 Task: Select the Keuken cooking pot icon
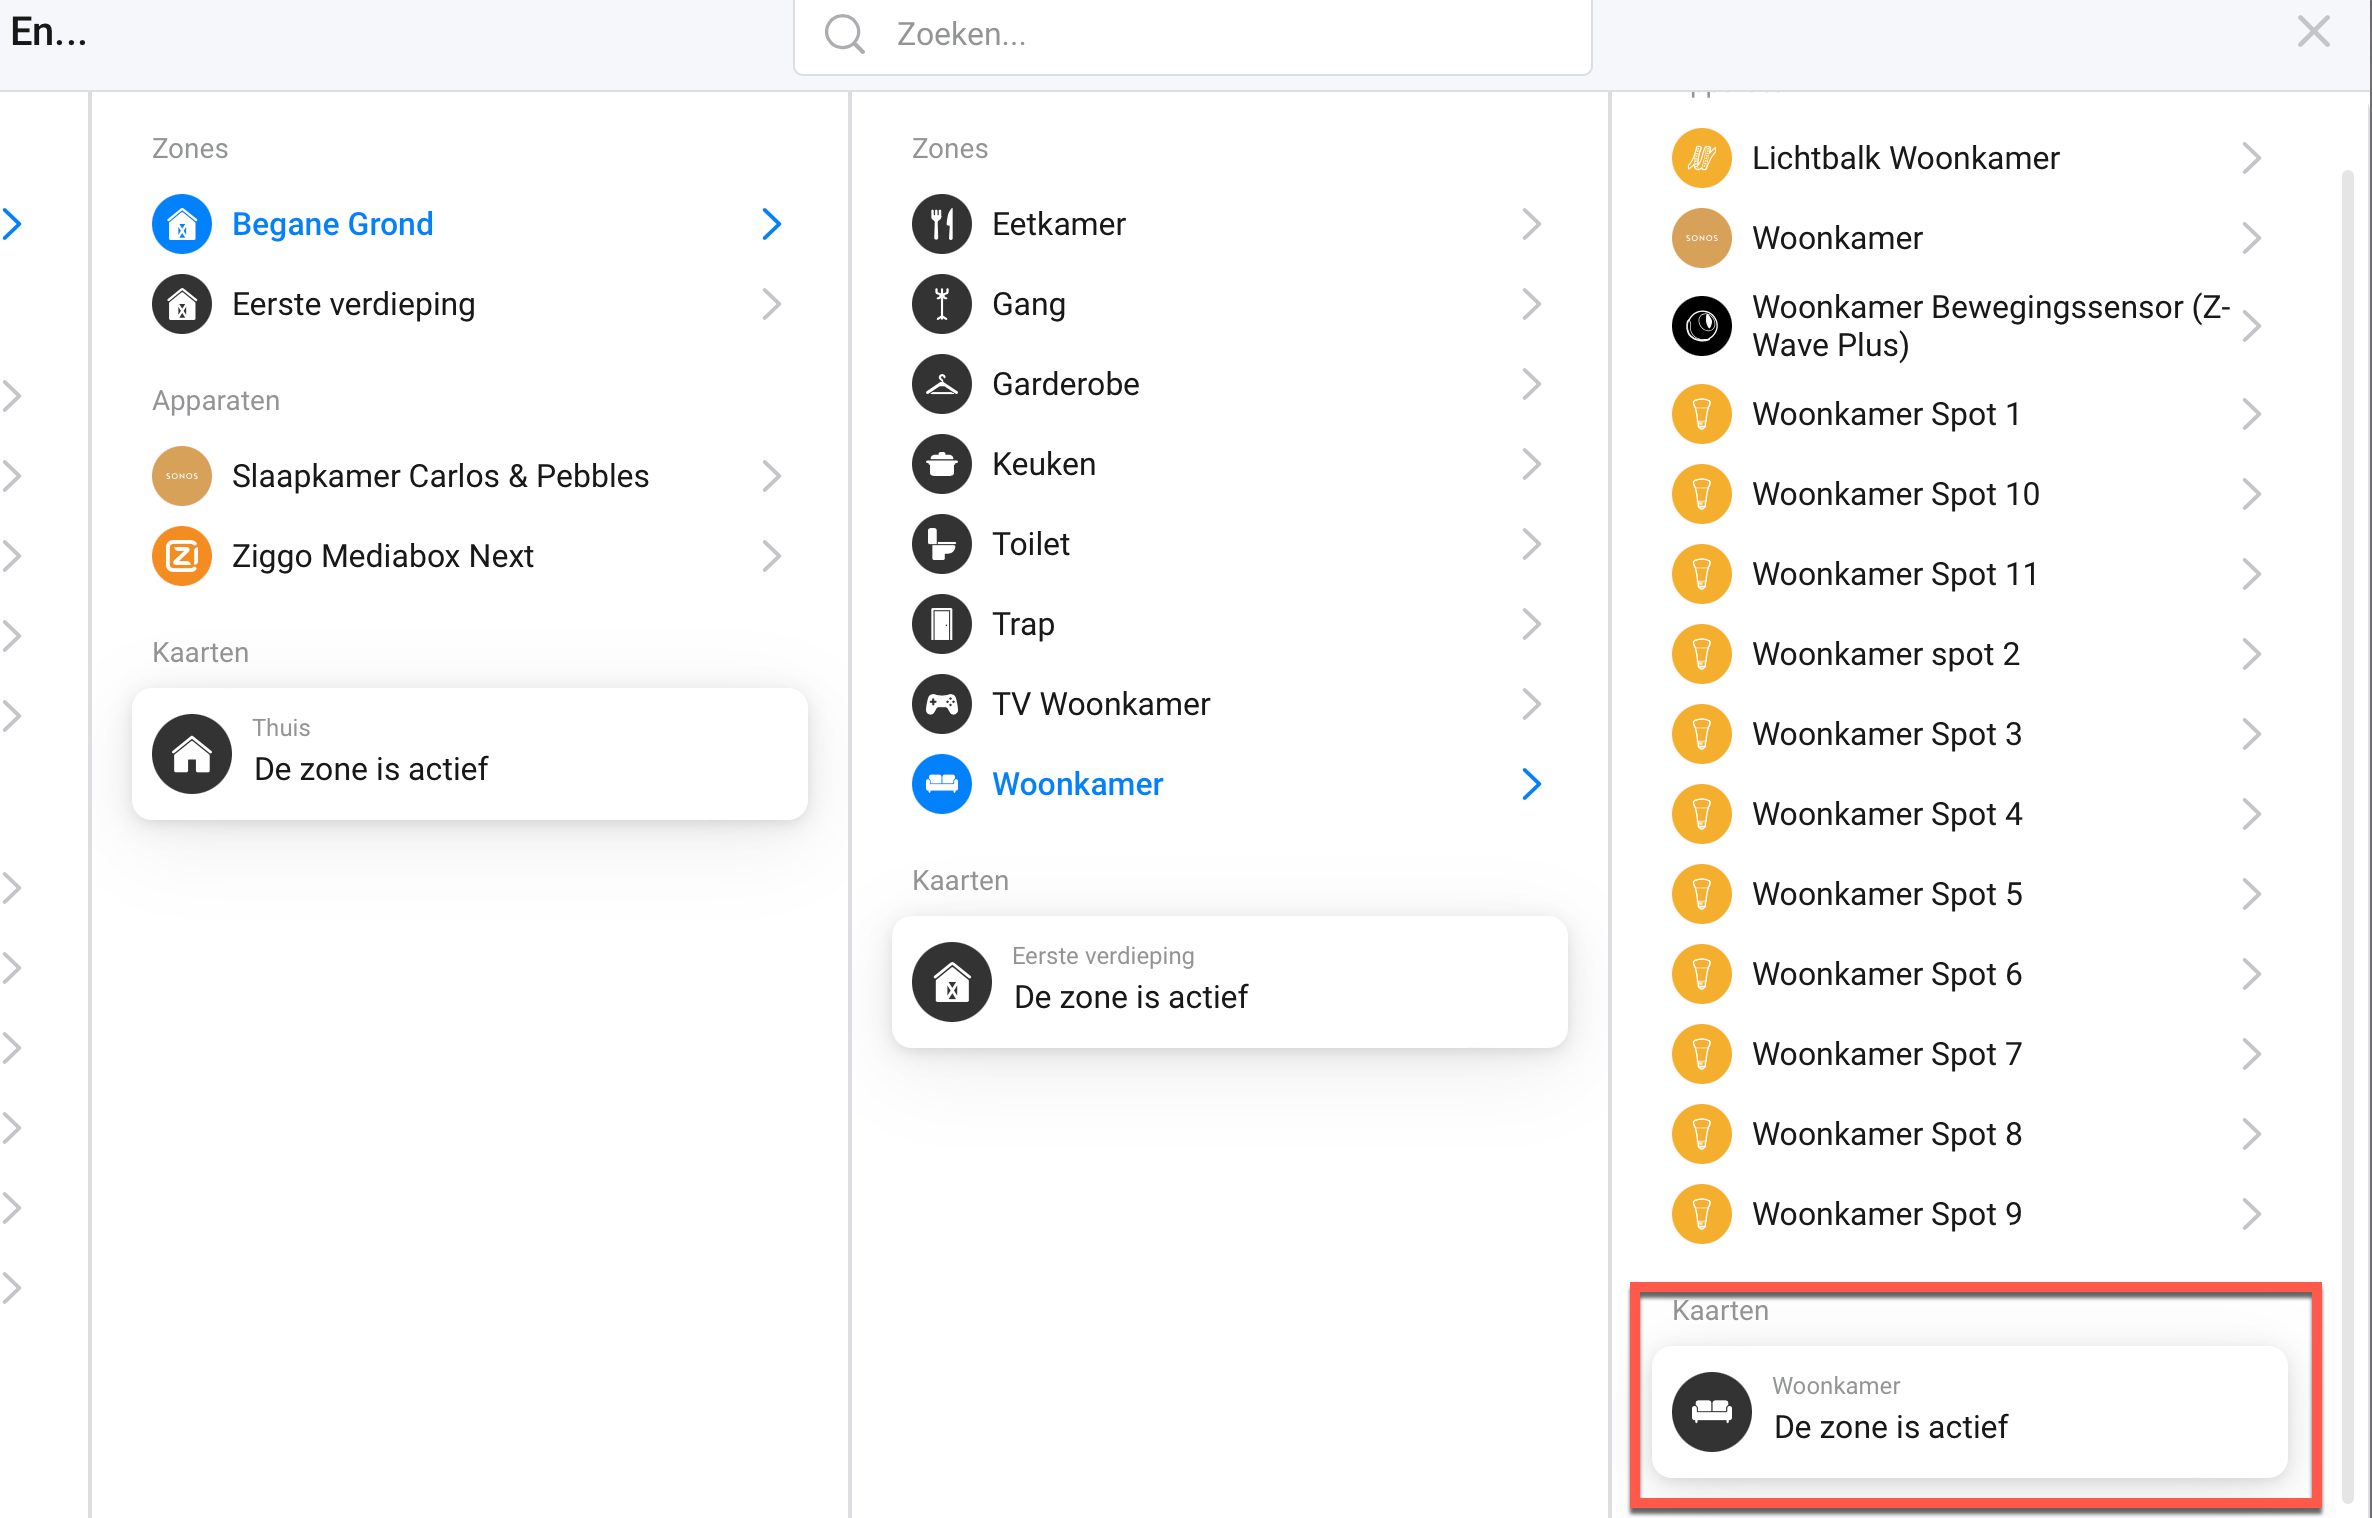pyautogui.click(x=941, y=464)
